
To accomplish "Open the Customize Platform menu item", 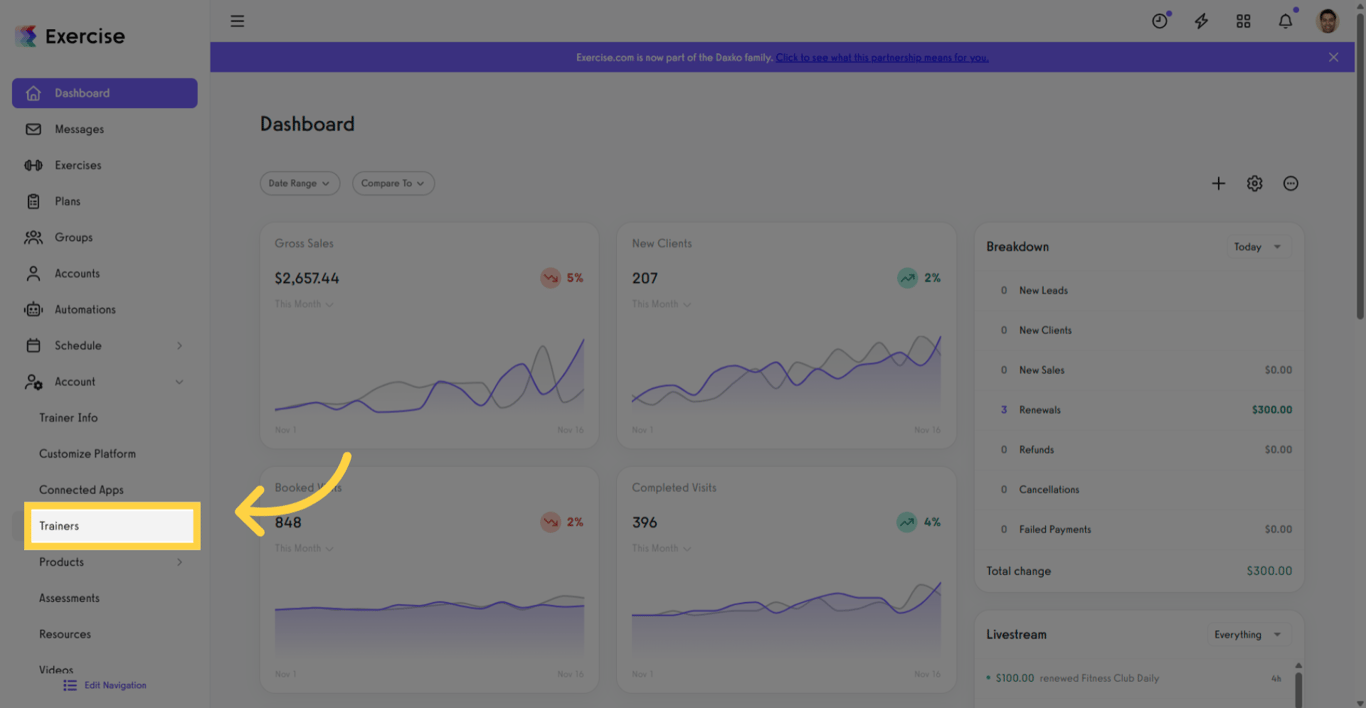I will pos(87,453).
